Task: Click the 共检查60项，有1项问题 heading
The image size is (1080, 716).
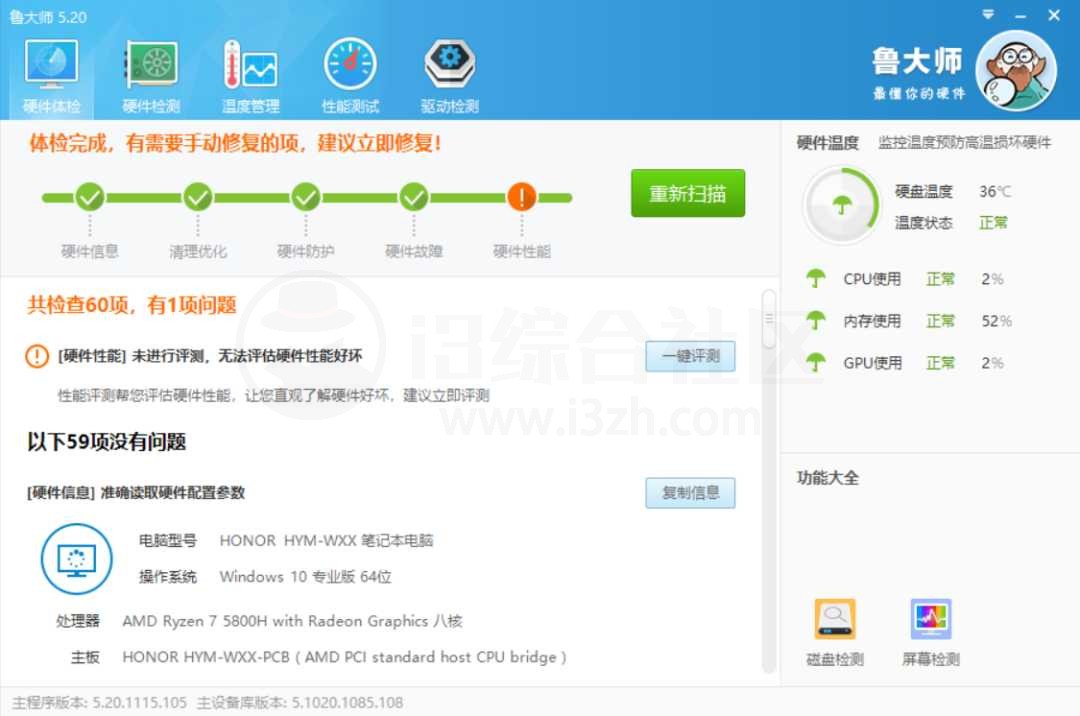Action: tap(132, 305)
